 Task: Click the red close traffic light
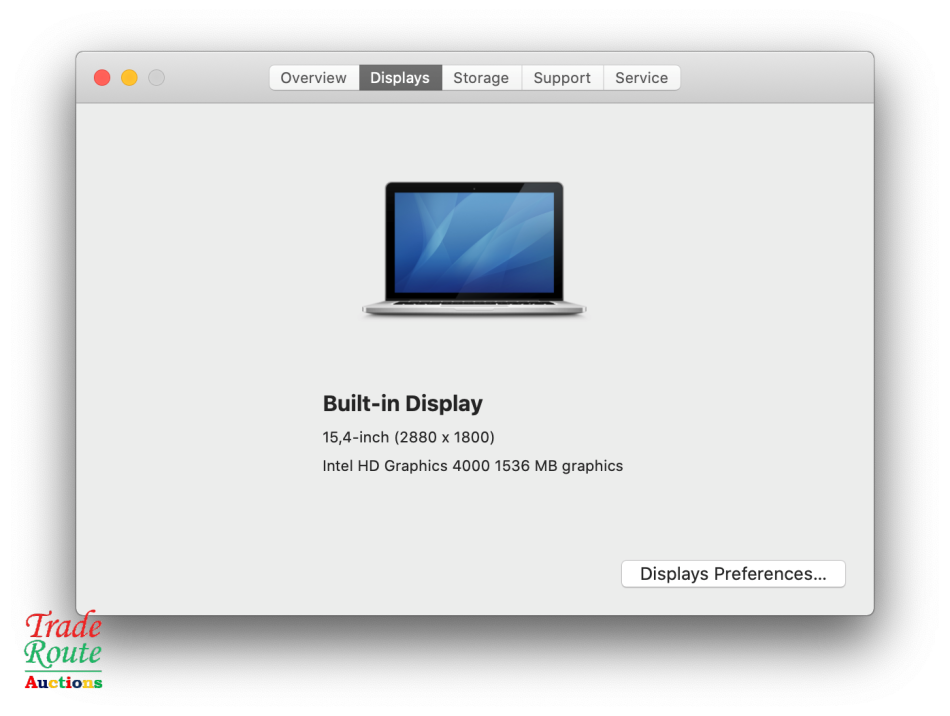click(101, 77)
